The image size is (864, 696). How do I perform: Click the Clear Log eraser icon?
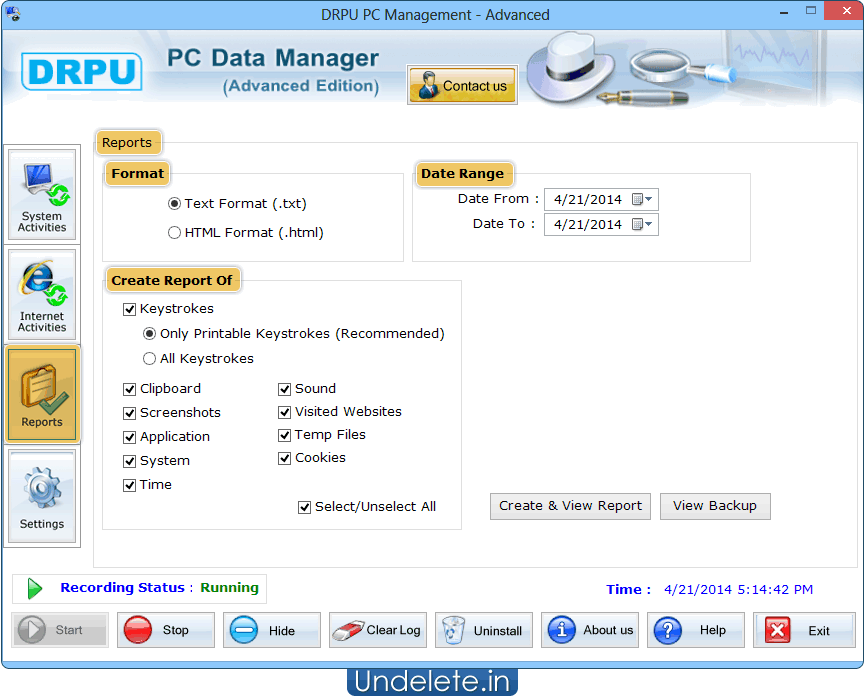pyautogui.click(x=348, y=630)
